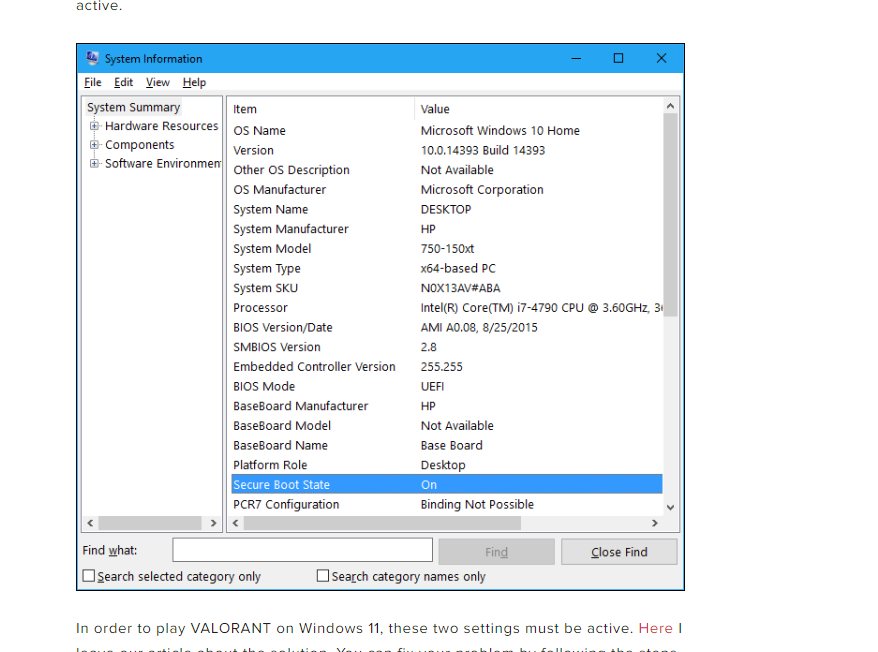Select System Summary in the left pane
Image resolution: width=878 pixels, height=652 pixels.
tap(133, 107)
